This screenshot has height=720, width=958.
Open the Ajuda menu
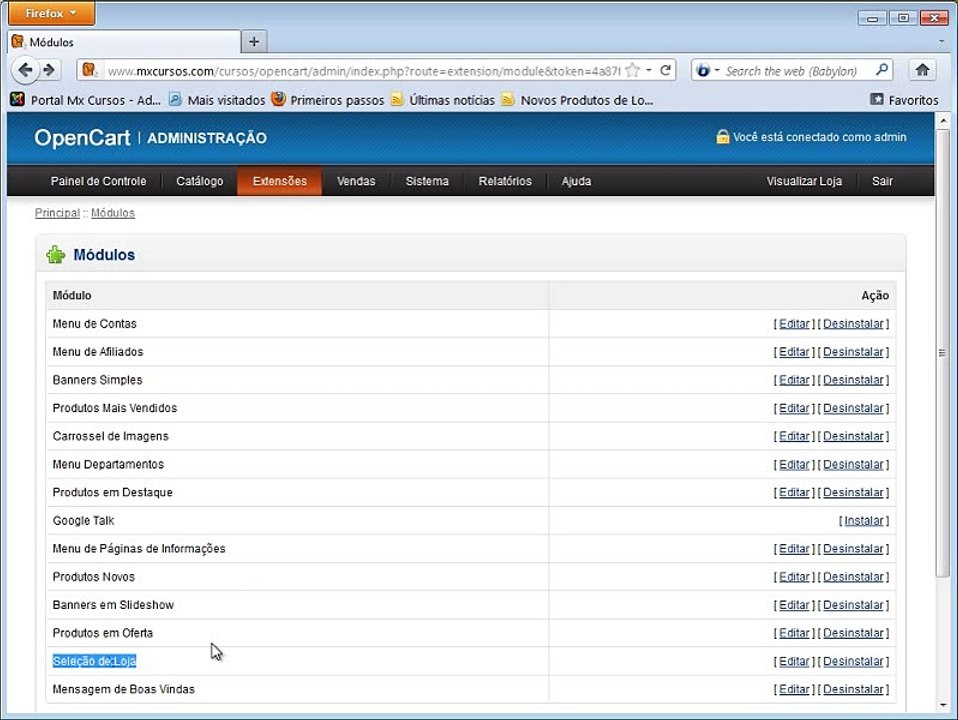point(576,181)
